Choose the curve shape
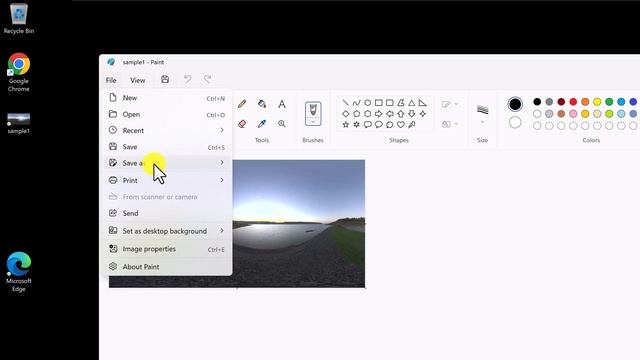 pyautogui.click(x=356, y=103)
